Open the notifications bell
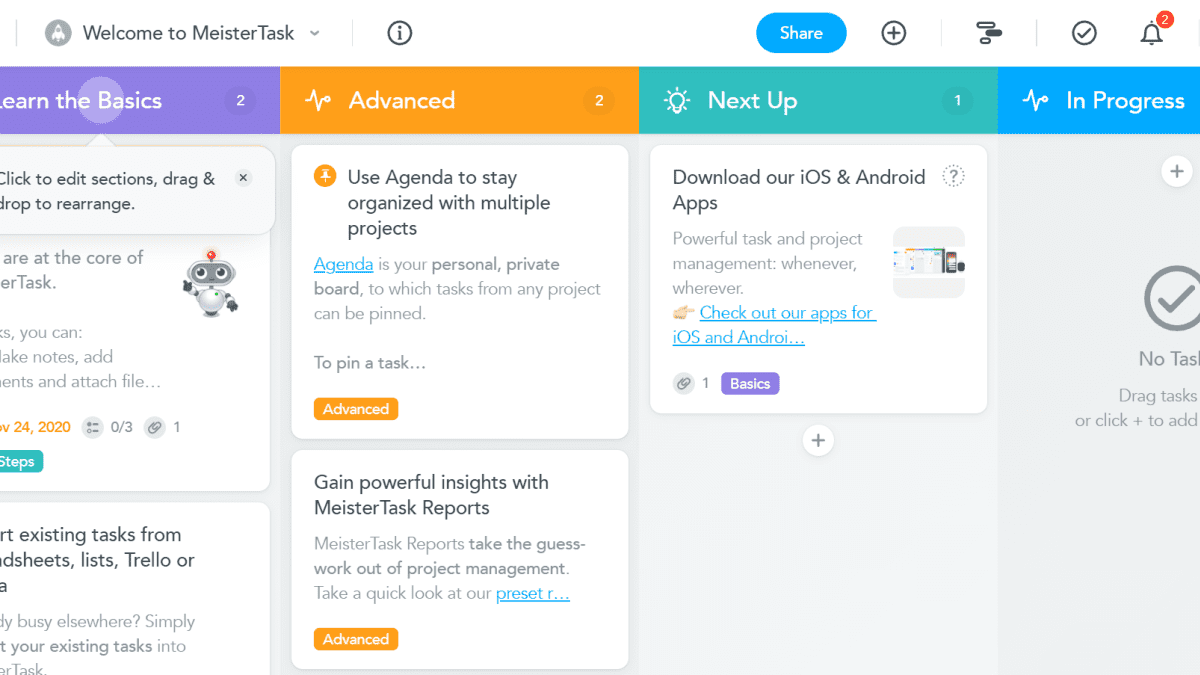 pyautogui.click(x=1152, y=34)
